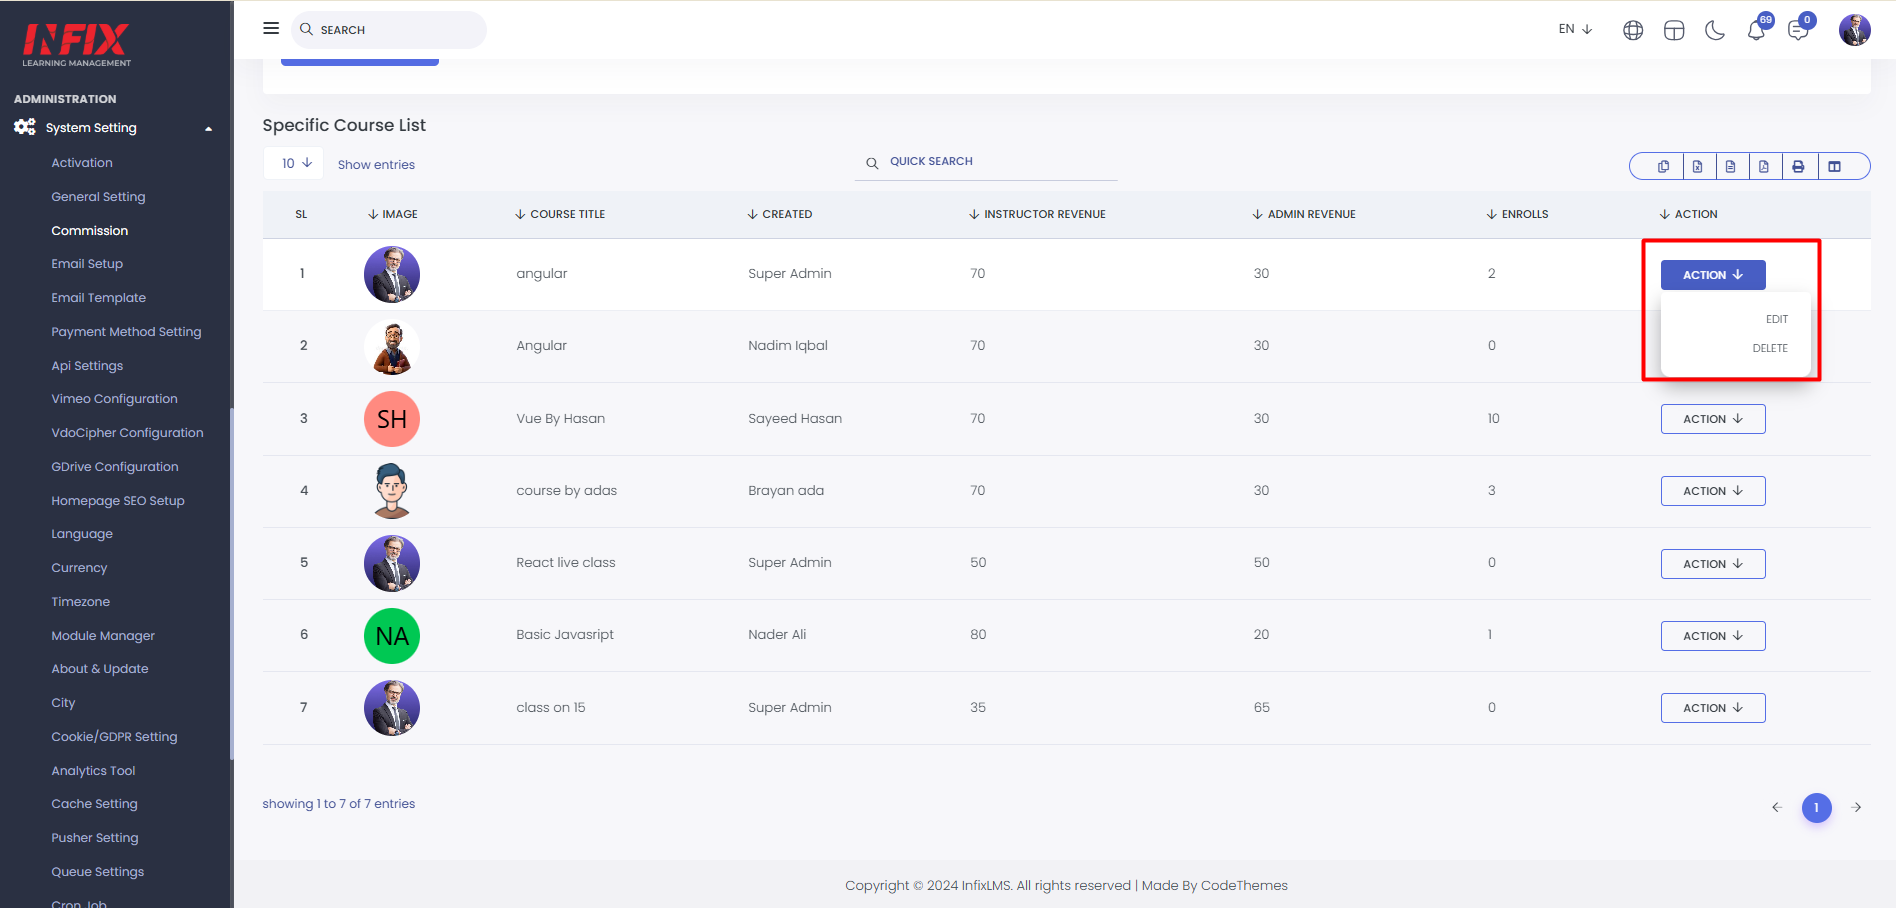Open column visibility toggle icon

(x=1835, y=166)
